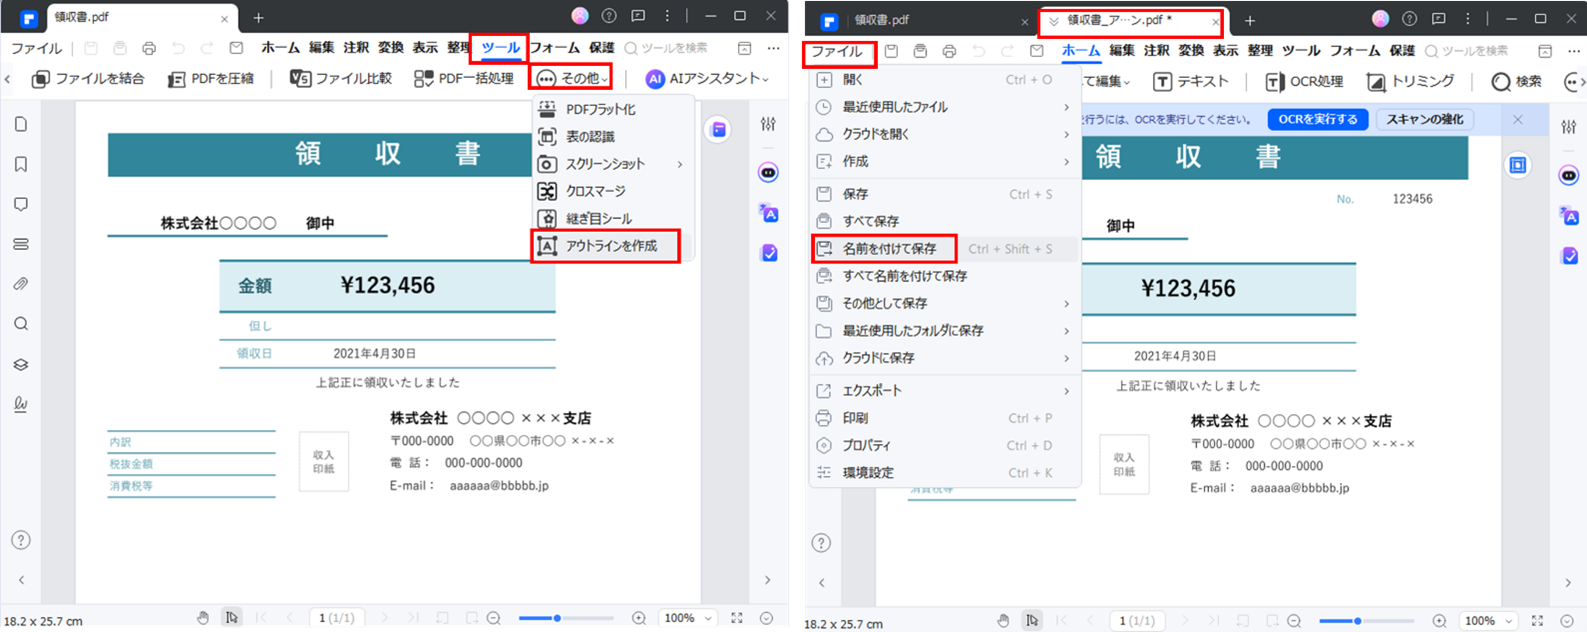Click the properties sliders icon in left window's right sidebar
Screen dimensions: 1587x632
coord(768,124)
